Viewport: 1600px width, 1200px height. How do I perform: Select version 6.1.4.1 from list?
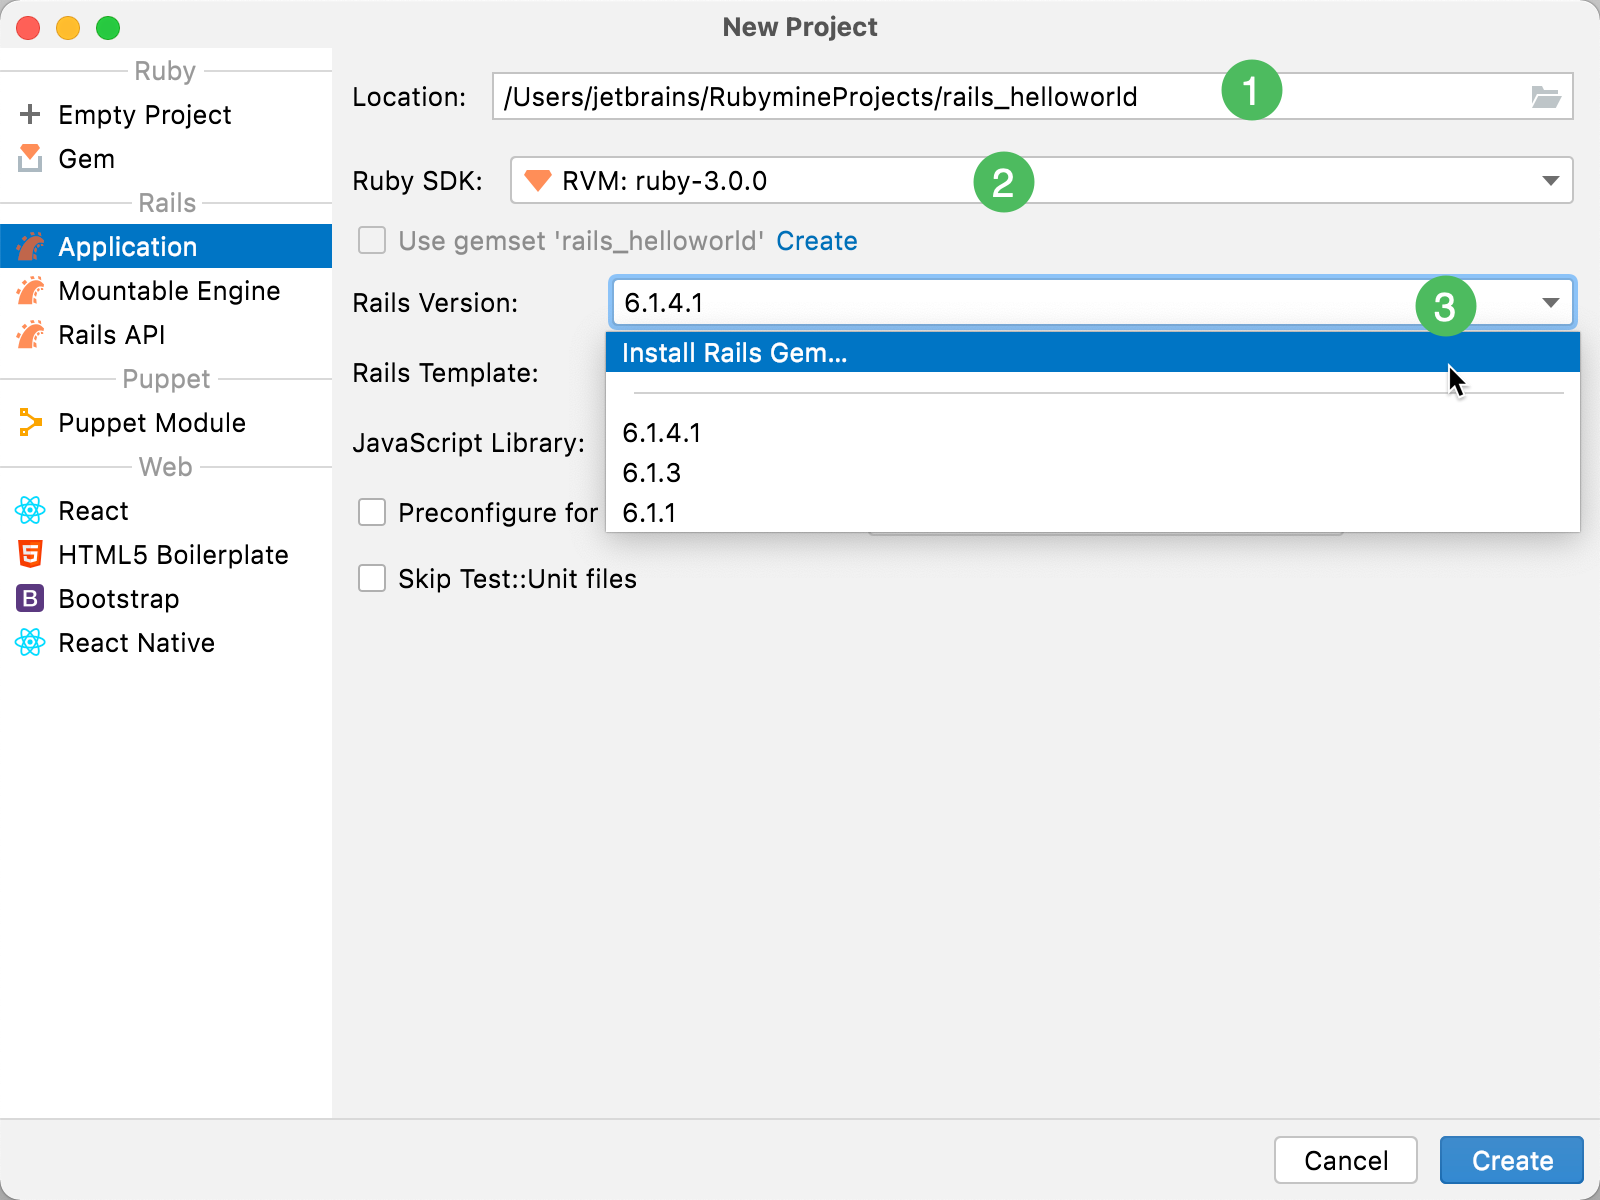coord(1093,433)
